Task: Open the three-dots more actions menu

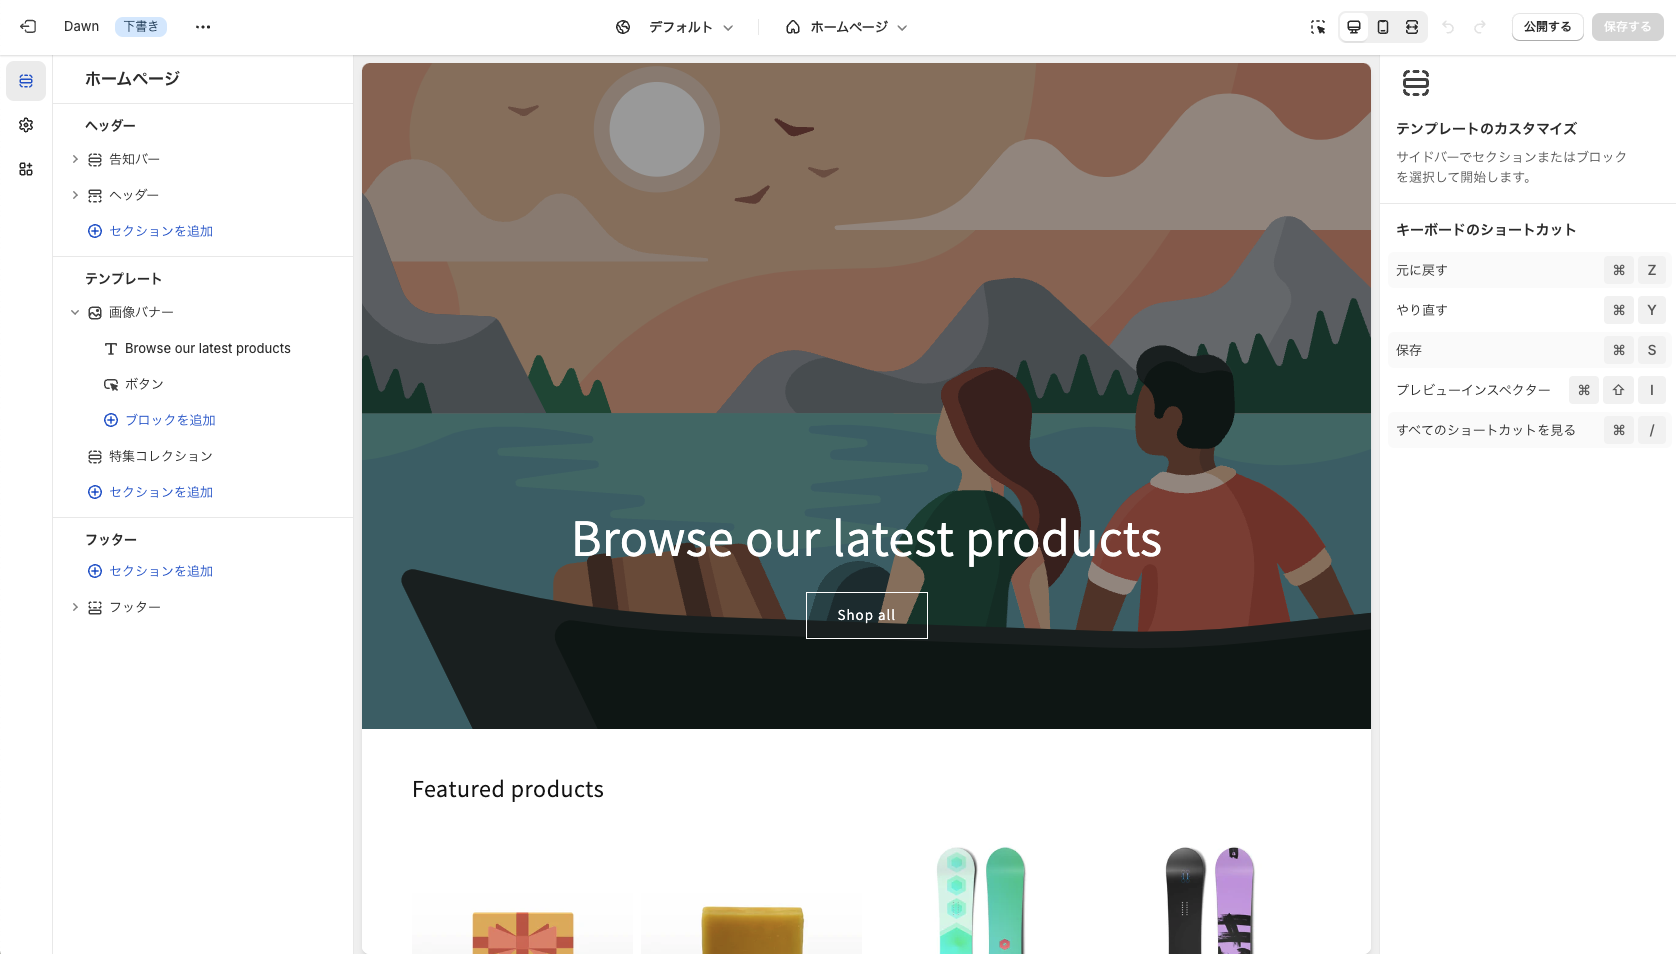Action: 203,27
